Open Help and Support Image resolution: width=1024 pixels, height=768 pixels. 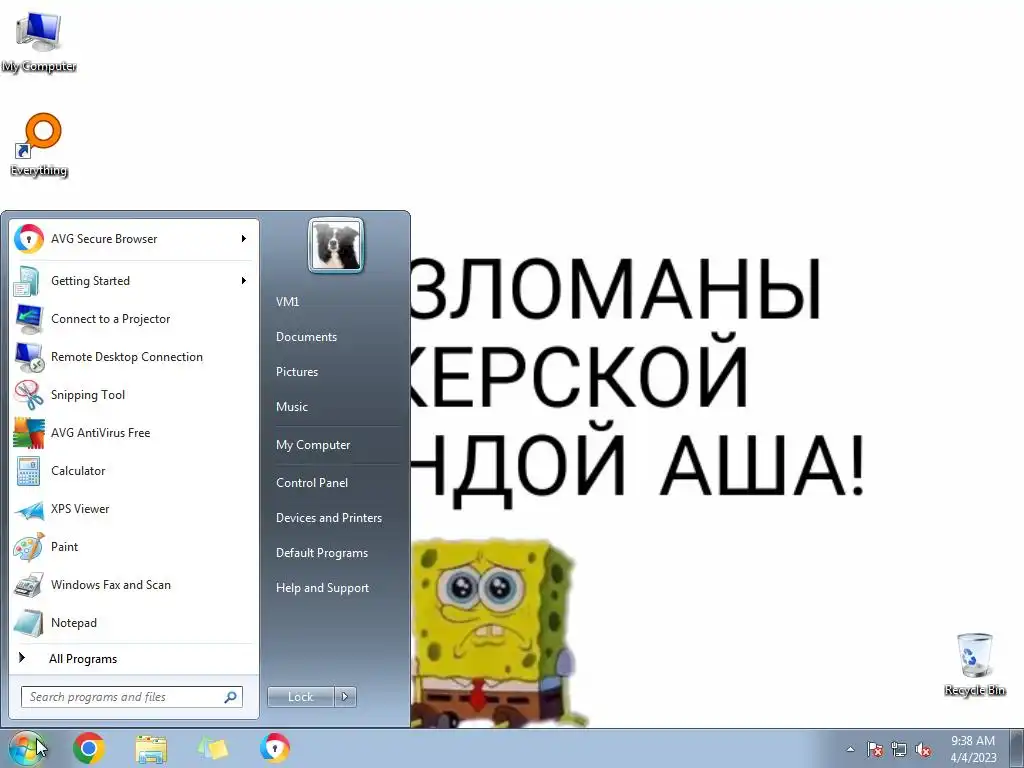322,588
